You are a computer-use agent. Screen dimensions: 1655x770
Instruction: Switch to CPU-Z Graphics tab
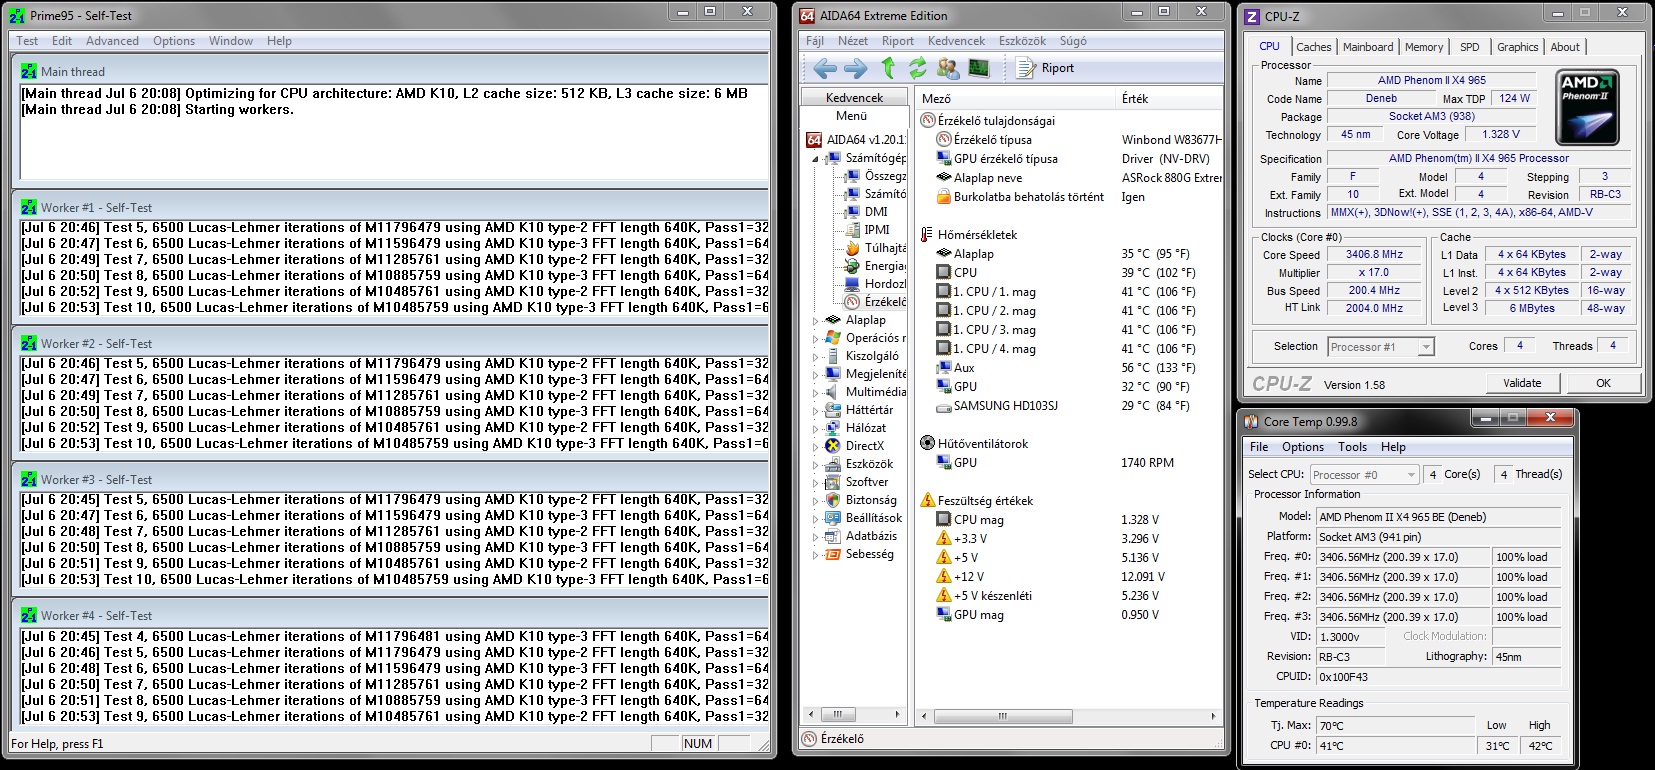(1517, 47)
